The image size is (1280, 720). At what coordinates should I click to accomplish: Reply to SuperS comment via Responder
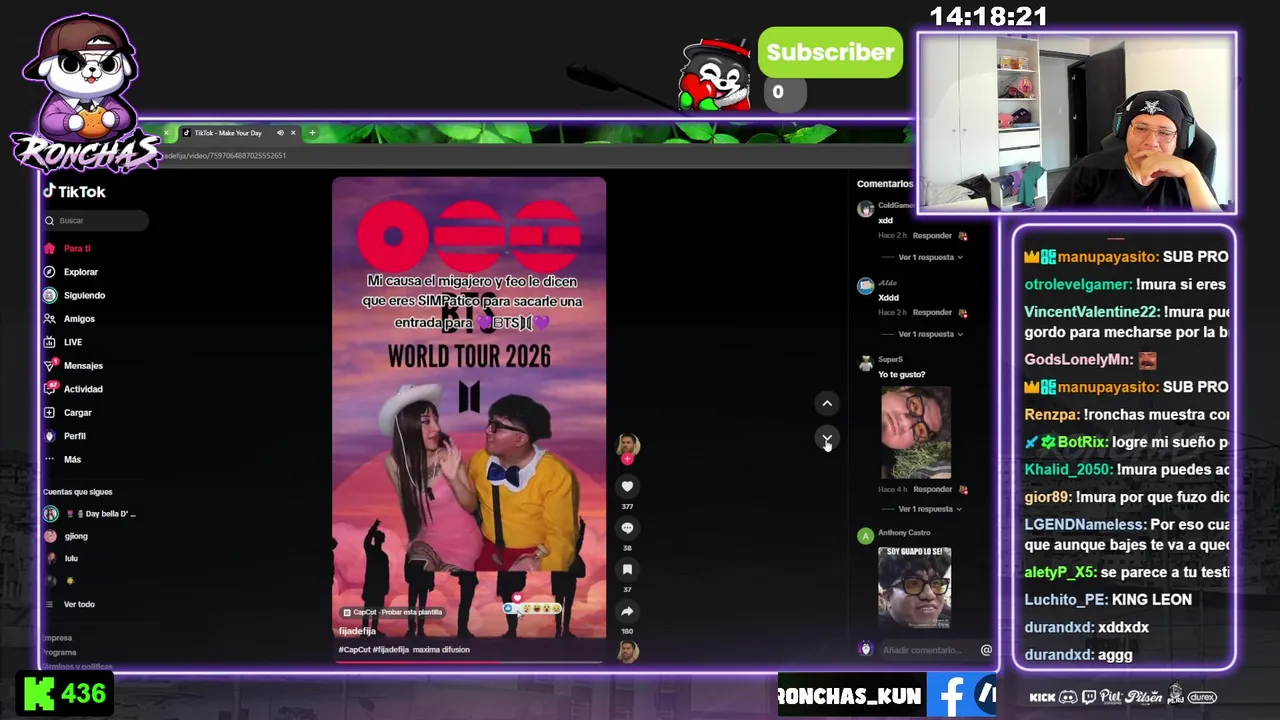click(x=932, y=489)
